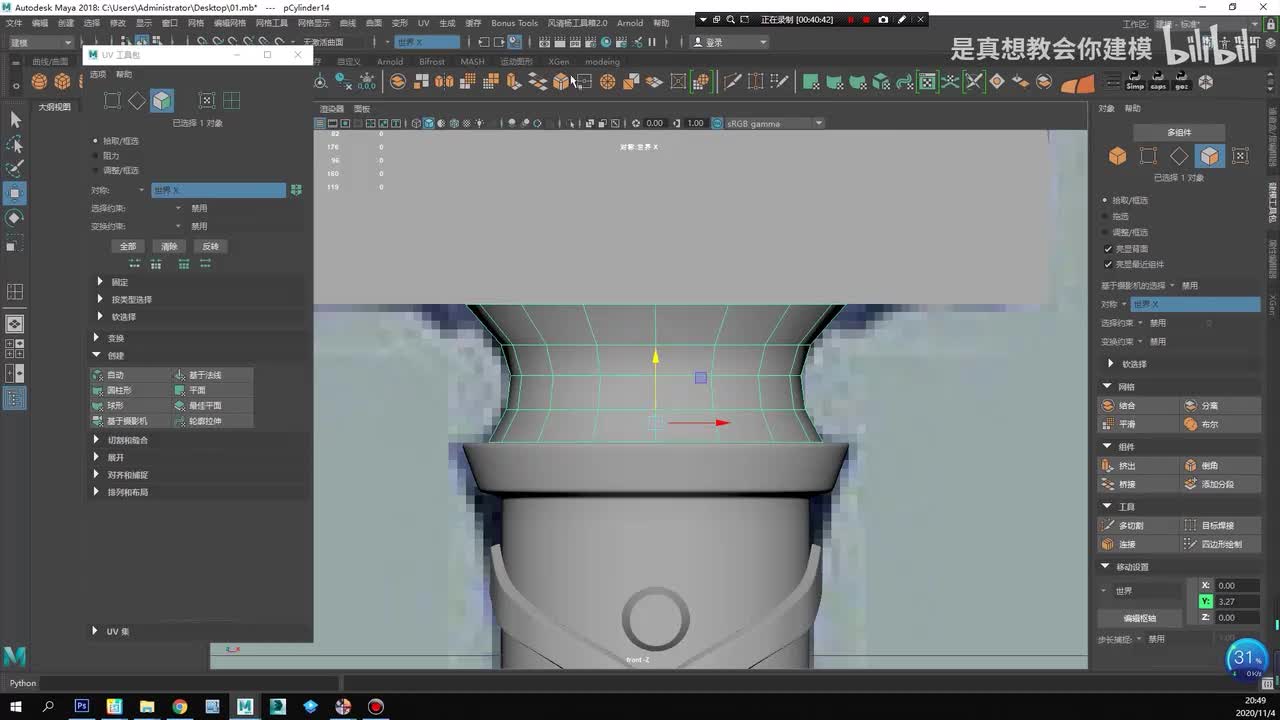Switch to the Bifrost shelf tab
Image resolution: width=1280 pixels, height=720 pixels.
(432, 61)
